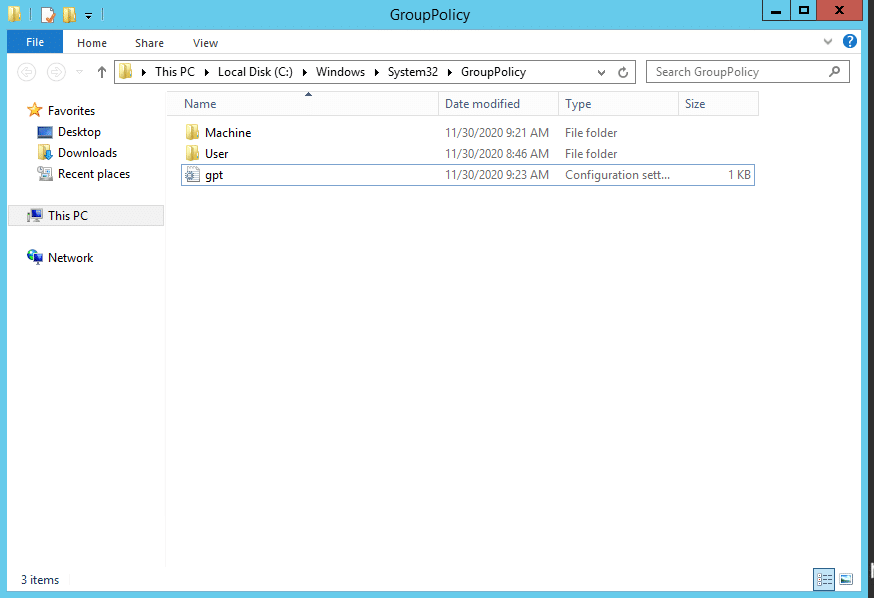Open the File menu tab

click(x=35, y=42)
